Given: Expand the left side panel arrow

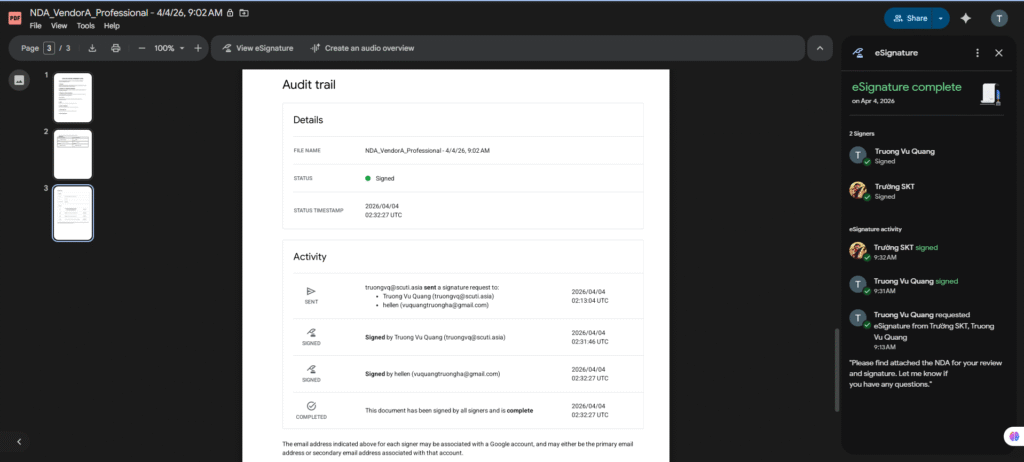Looking at the screenshot, I should click(x=19, y=441).
